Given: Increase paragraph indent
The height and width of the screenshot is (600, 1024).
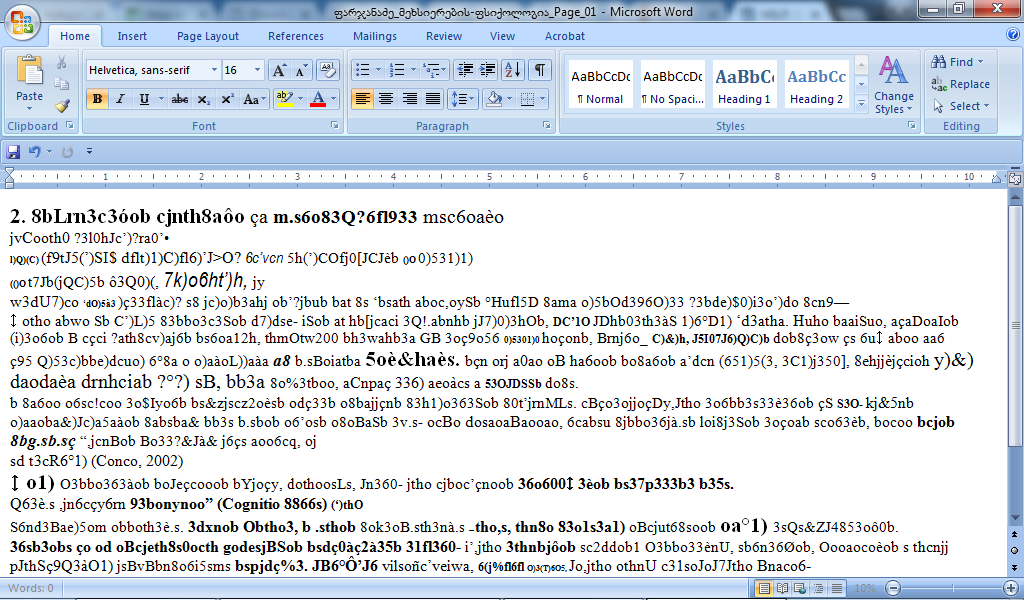Looking at the screenshot, I should (488, 70).
